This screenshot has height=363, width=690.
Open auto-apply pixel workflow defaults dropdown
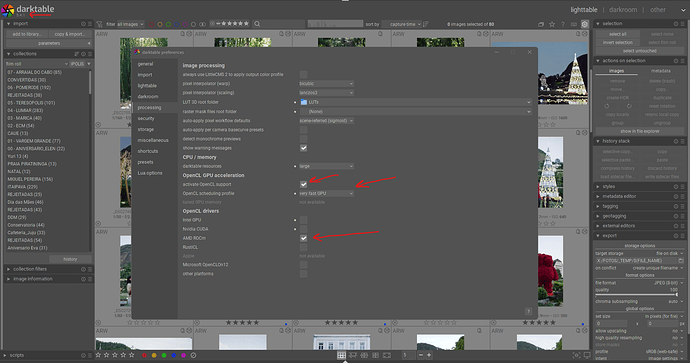326,121
